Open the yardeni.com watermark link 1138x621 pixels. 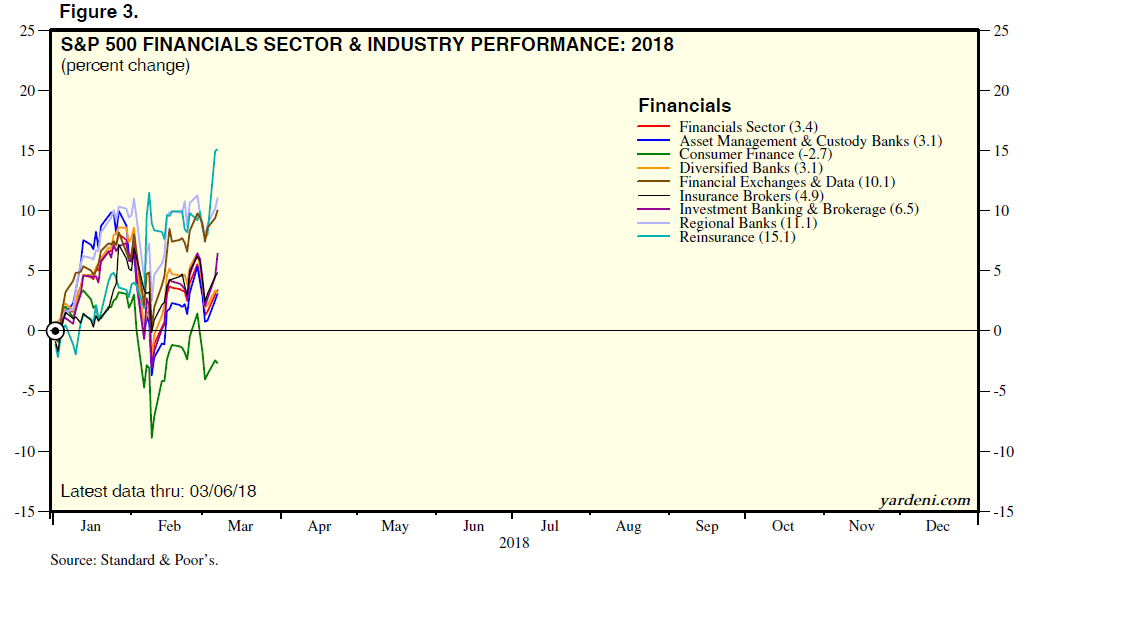924,500
